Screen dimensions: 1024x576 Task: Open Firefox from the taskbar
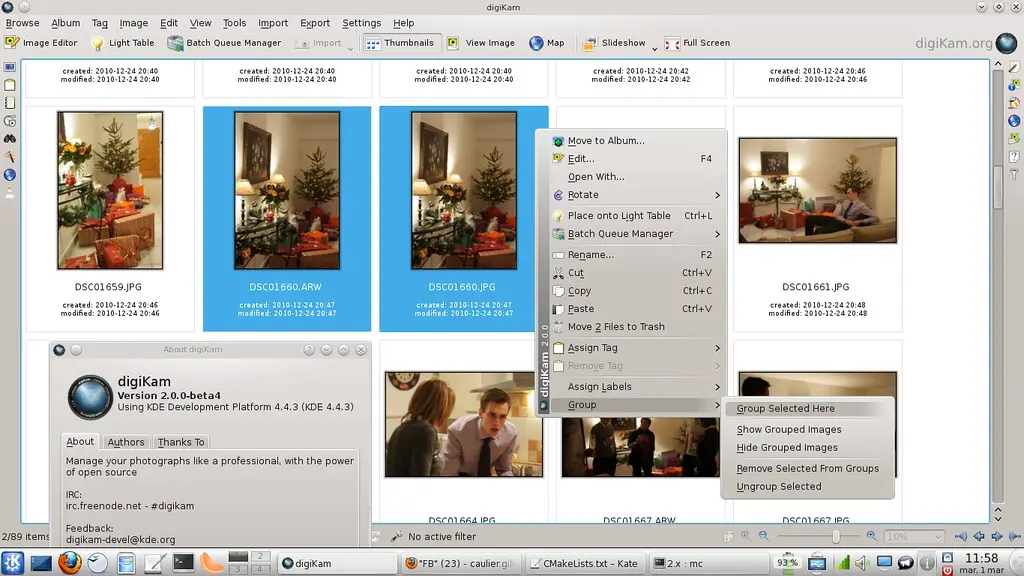[x=68, y=563]
